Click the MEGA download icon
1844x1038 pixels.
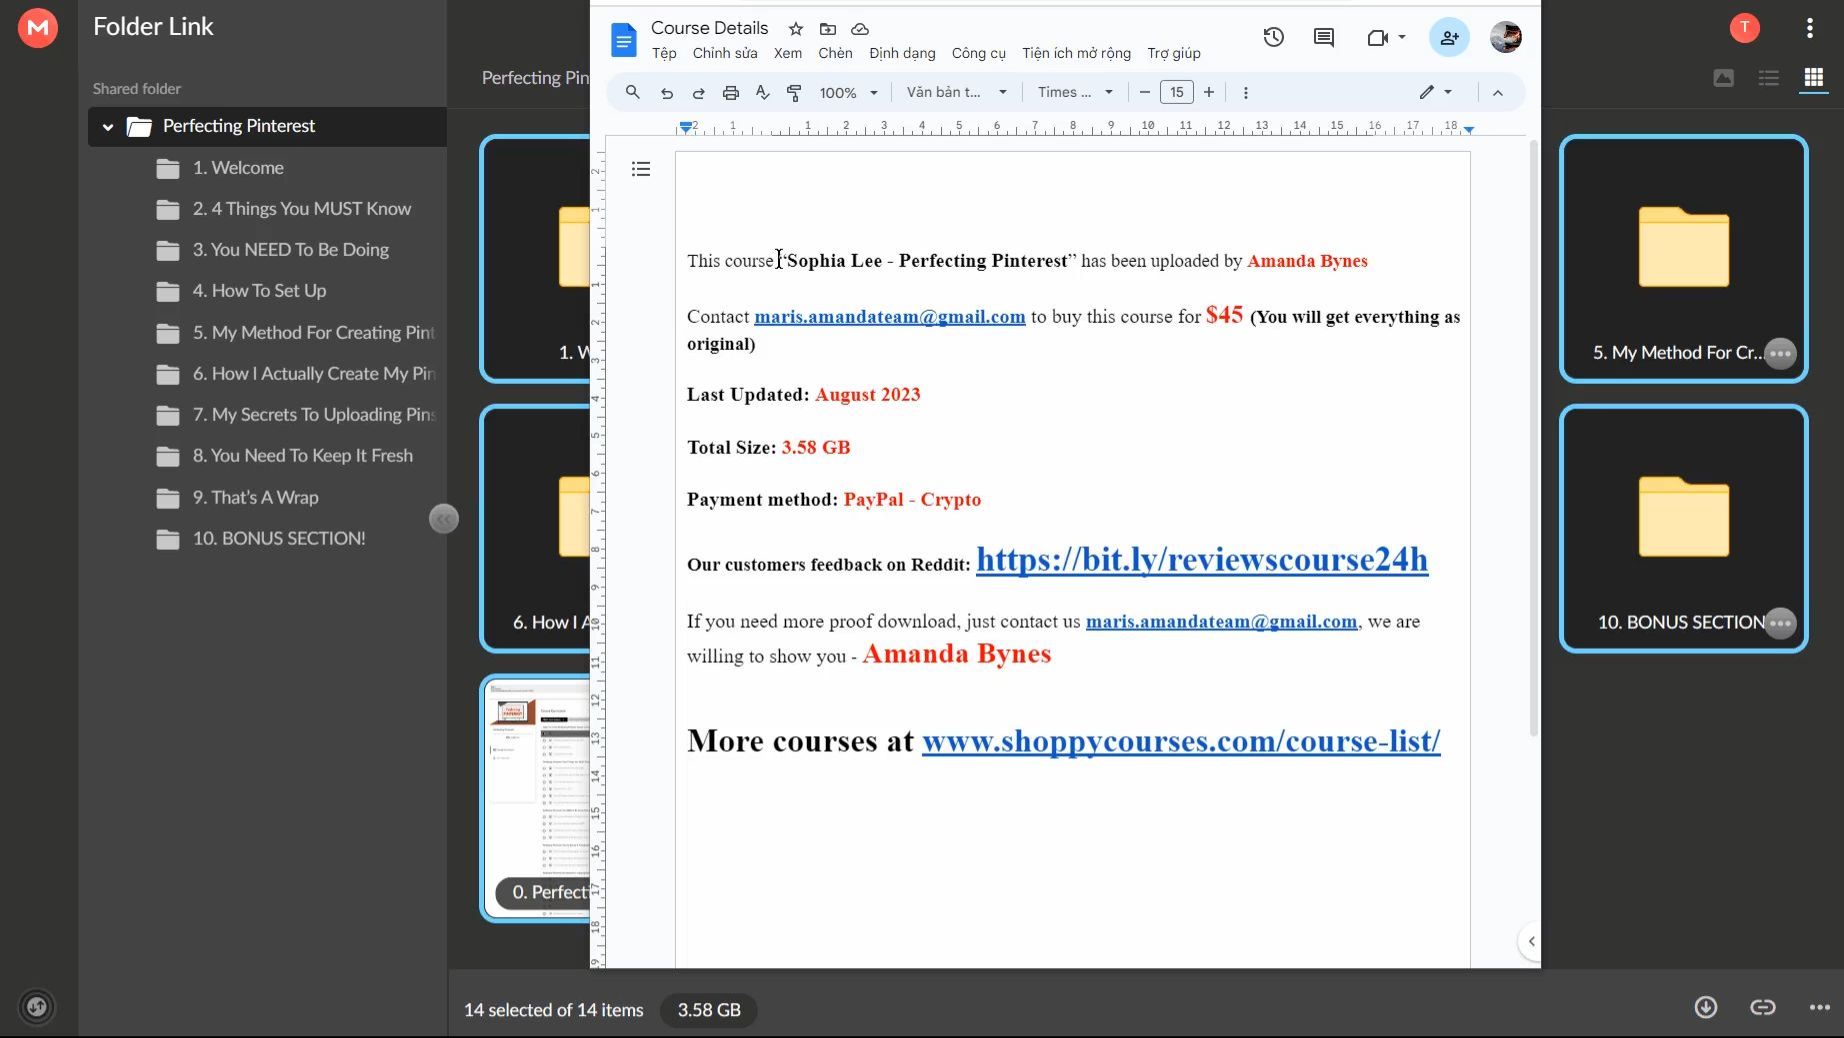coord(1706,1007)
